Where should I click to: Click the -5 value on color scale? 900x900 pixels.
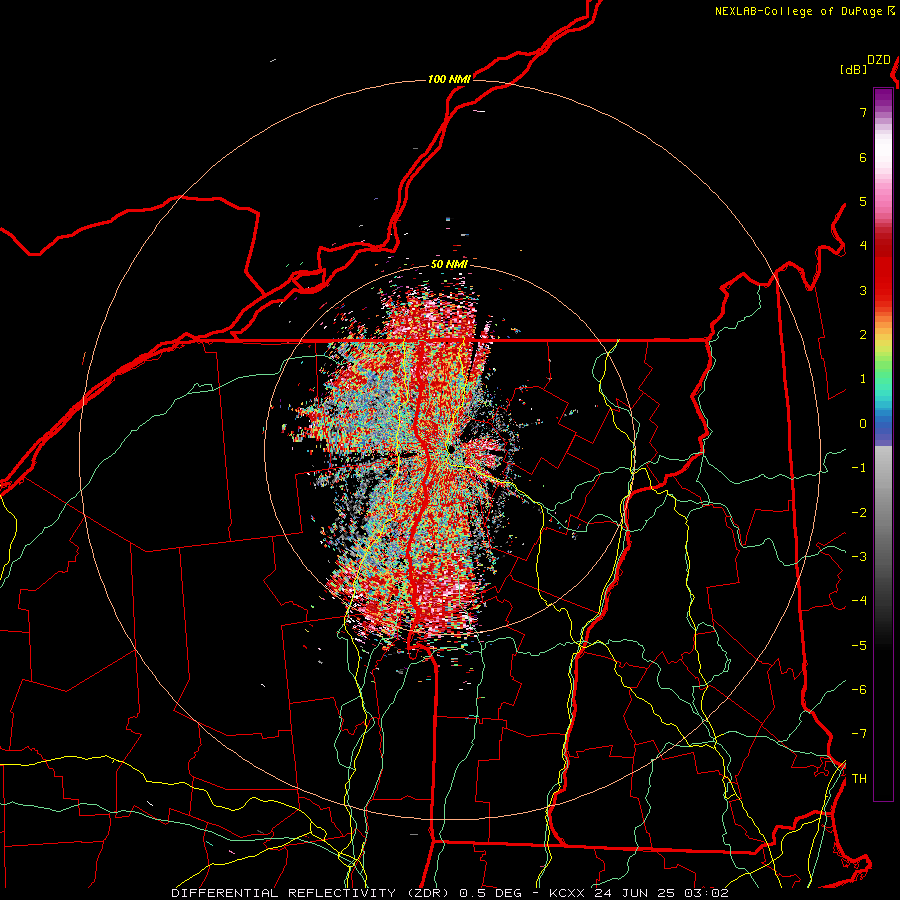pos(859,646)
